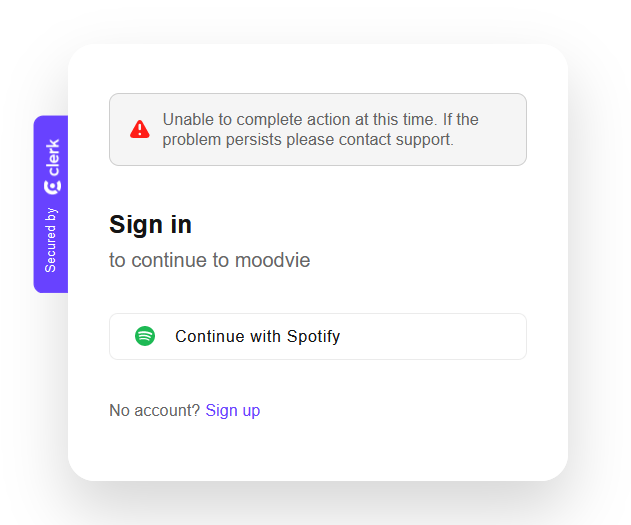631x525 pixels.
Task: Open the Sign up link
Action: [232, 410]
